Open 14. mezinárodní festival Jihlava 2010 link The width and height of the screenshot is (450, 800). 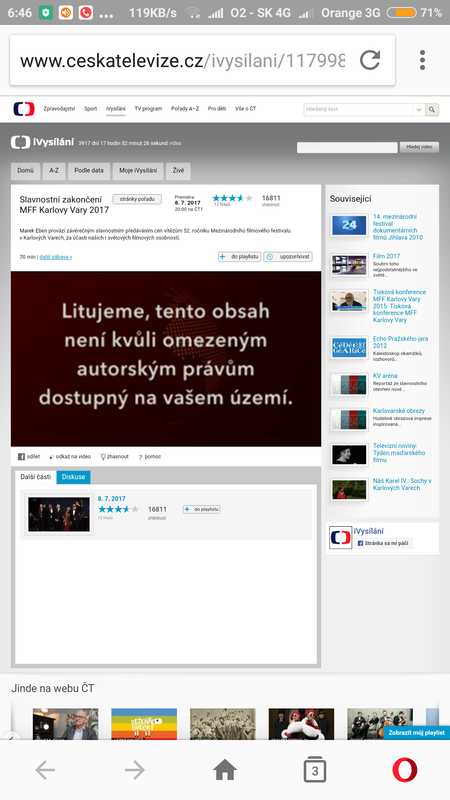[398, 227]
